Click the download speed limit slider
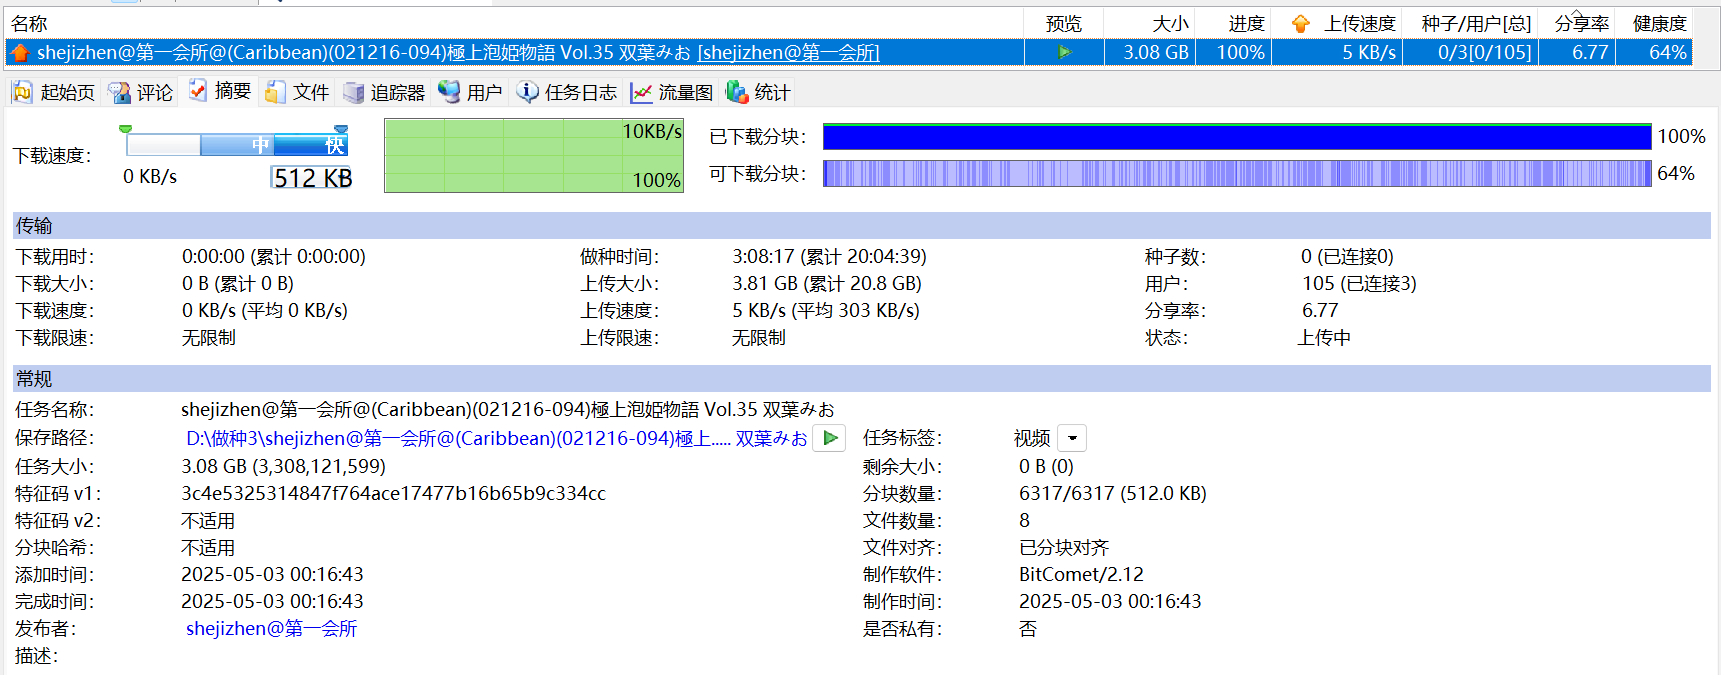1721x675 pixels. 237,145
